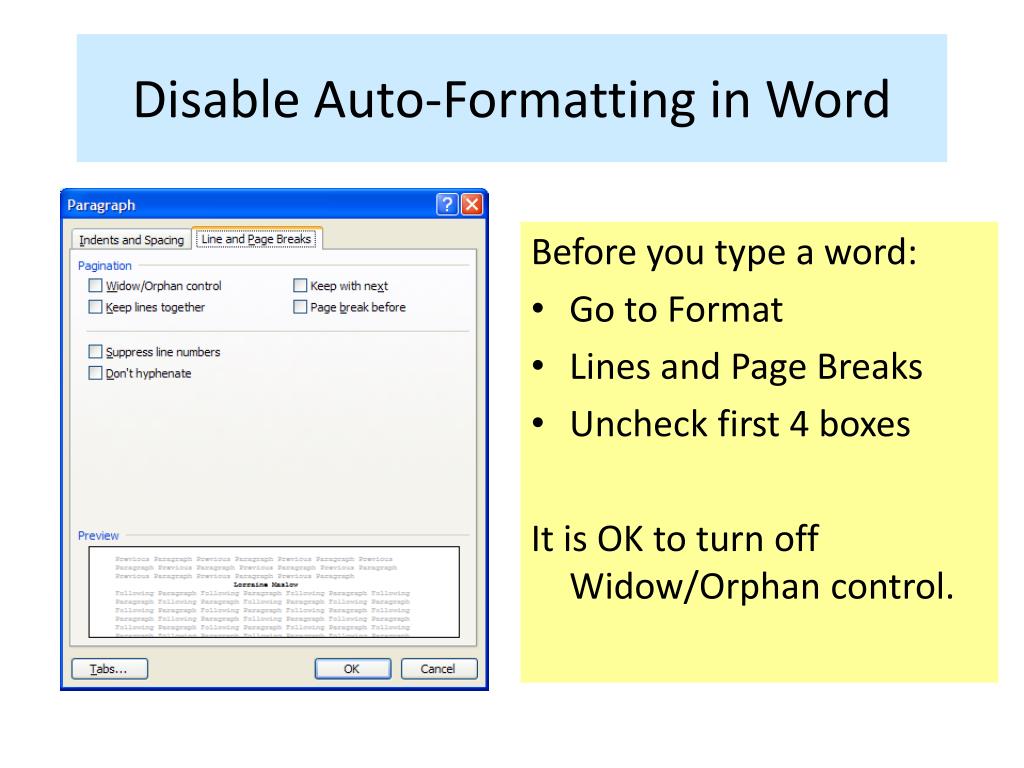Toggle Widow/Orphan control checkbox
This screenshot has width=1024, height=768.
pyautogui.click(x=95, y=285)
